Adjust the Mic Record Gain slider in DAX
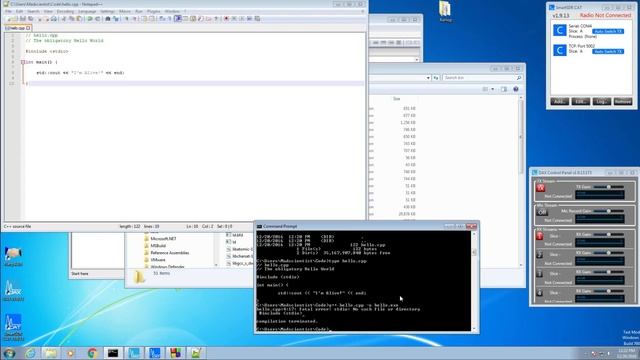640x360 pixels. (608, 211)
